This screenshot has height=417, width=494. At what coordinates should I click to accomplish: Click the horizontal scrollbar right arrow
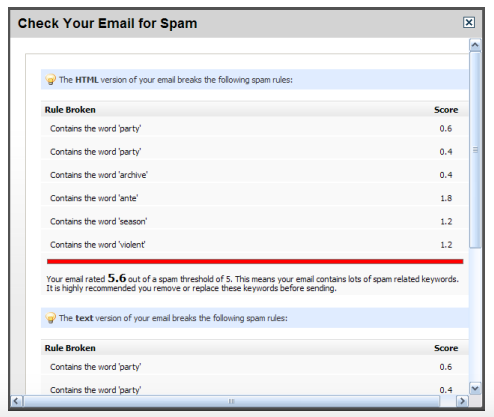[462, 401]
